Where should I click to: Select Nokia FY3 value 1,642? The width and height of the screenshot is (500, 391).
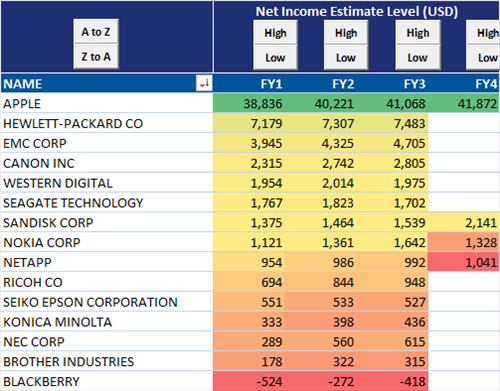[392, 242]
